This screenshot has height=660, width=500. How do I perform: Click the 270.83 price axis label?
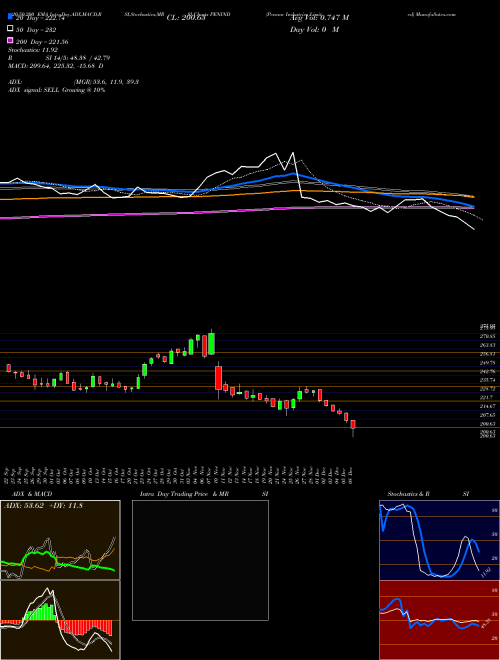[x=489, y=336]
